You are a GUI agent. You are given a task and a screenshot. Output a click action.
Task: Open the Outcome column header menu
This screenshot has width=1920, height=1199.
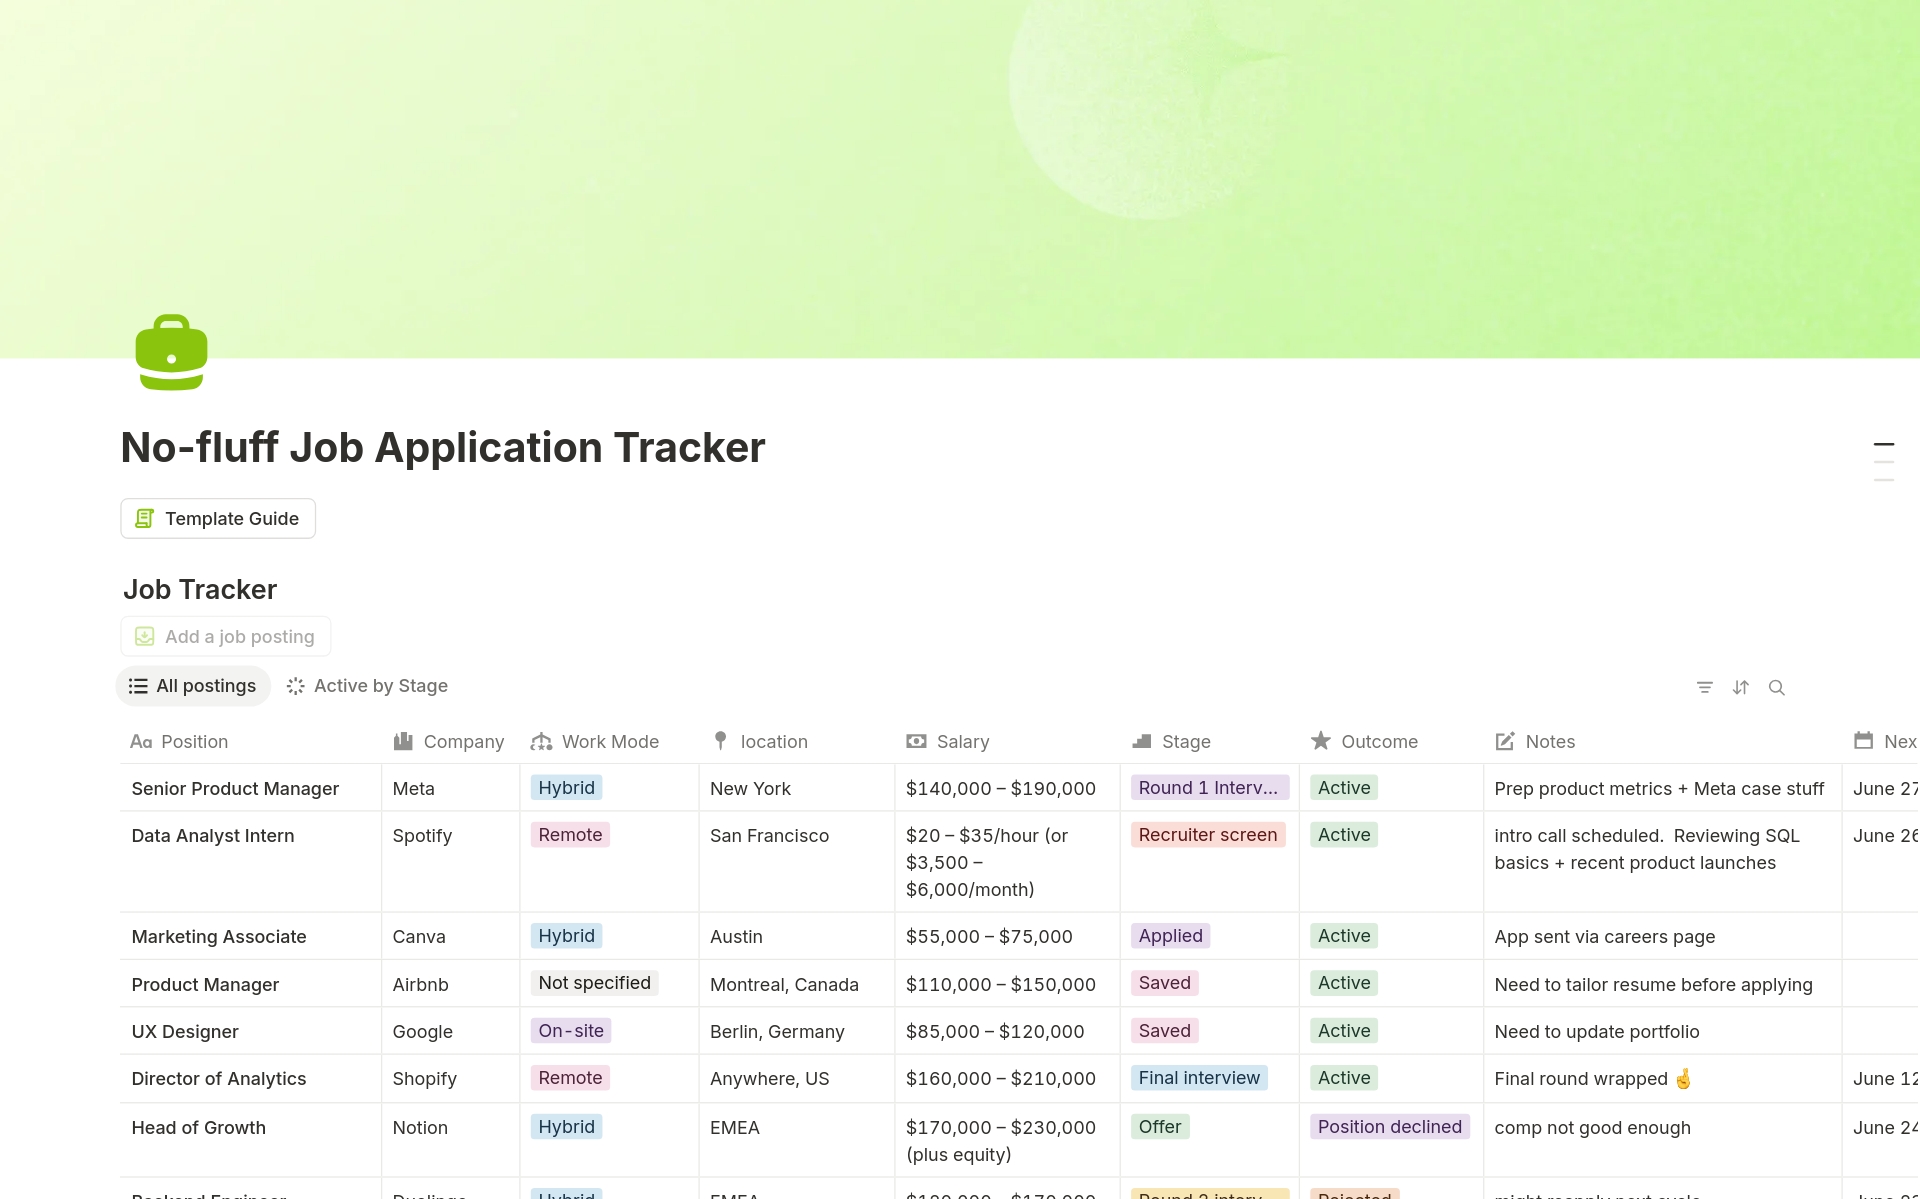click(1391, 741)
